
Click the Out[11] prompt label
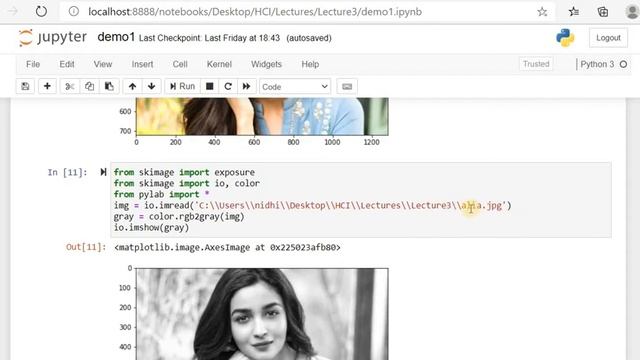click(86, 247)
